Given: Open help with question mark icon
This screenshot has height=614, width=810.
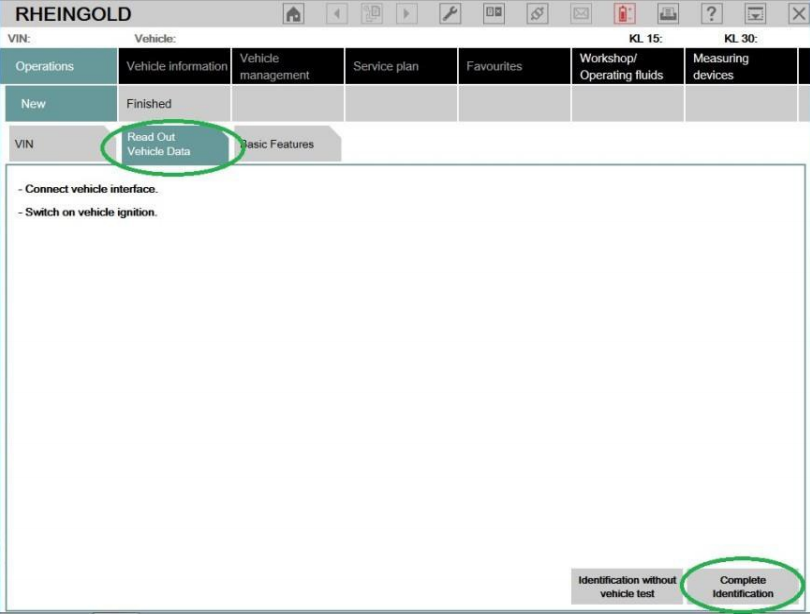Looking at the screenshot, I should pos(711,13).
